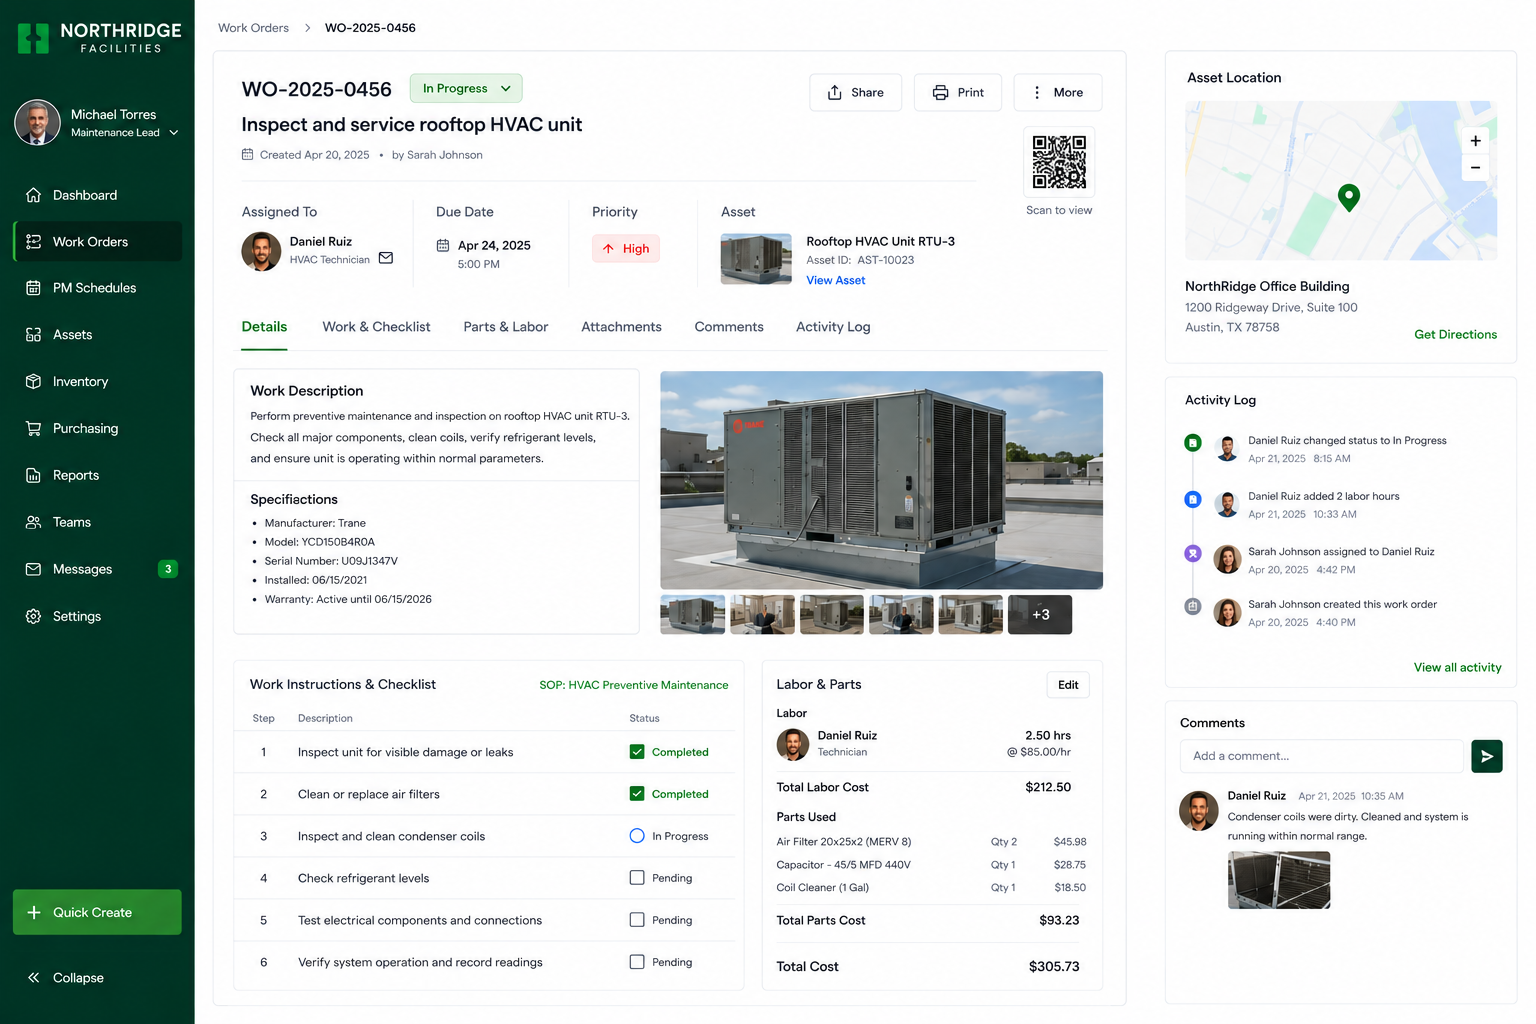Viewport: 1536px width, 1024px height.
Task: Click labor hours added activity icon
Action: [x=1192, y=499]
